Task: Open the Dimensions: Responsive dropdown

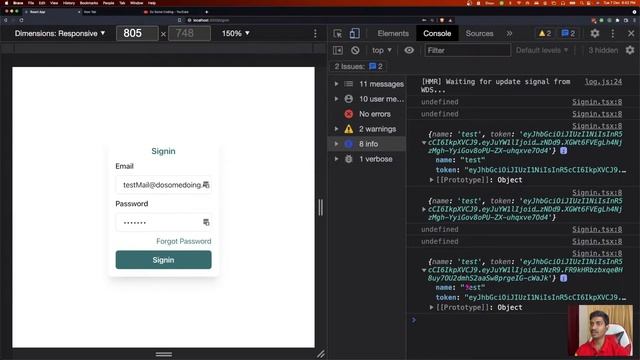Action: [x=60, y=33]
